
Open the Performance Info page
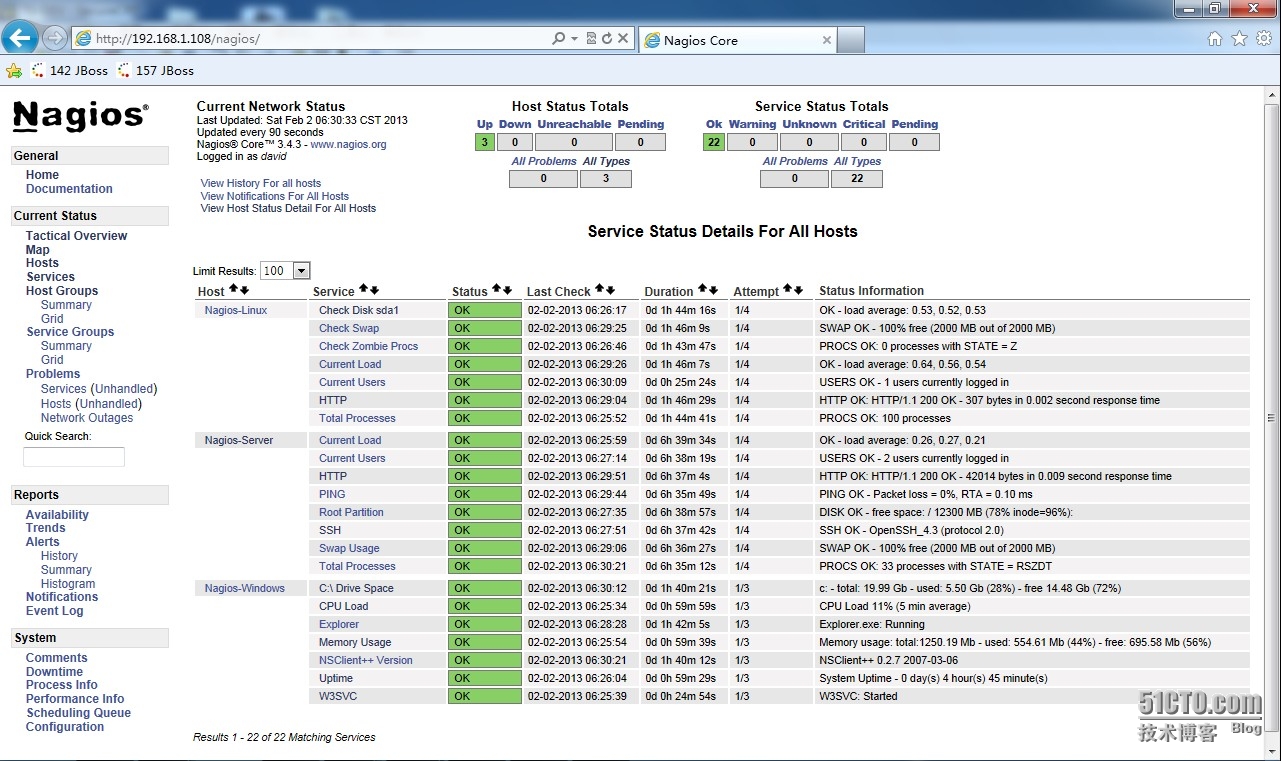point(75,699)
